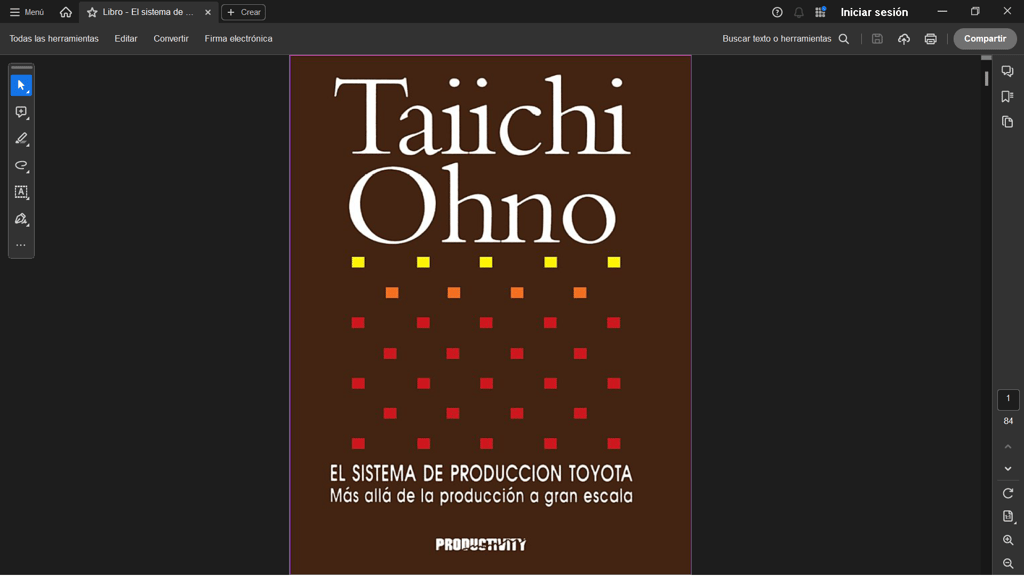Choose the text box selection tool
Image resolution: width=1024 pixels, height=576 pixels.
[x=22, y=192]
